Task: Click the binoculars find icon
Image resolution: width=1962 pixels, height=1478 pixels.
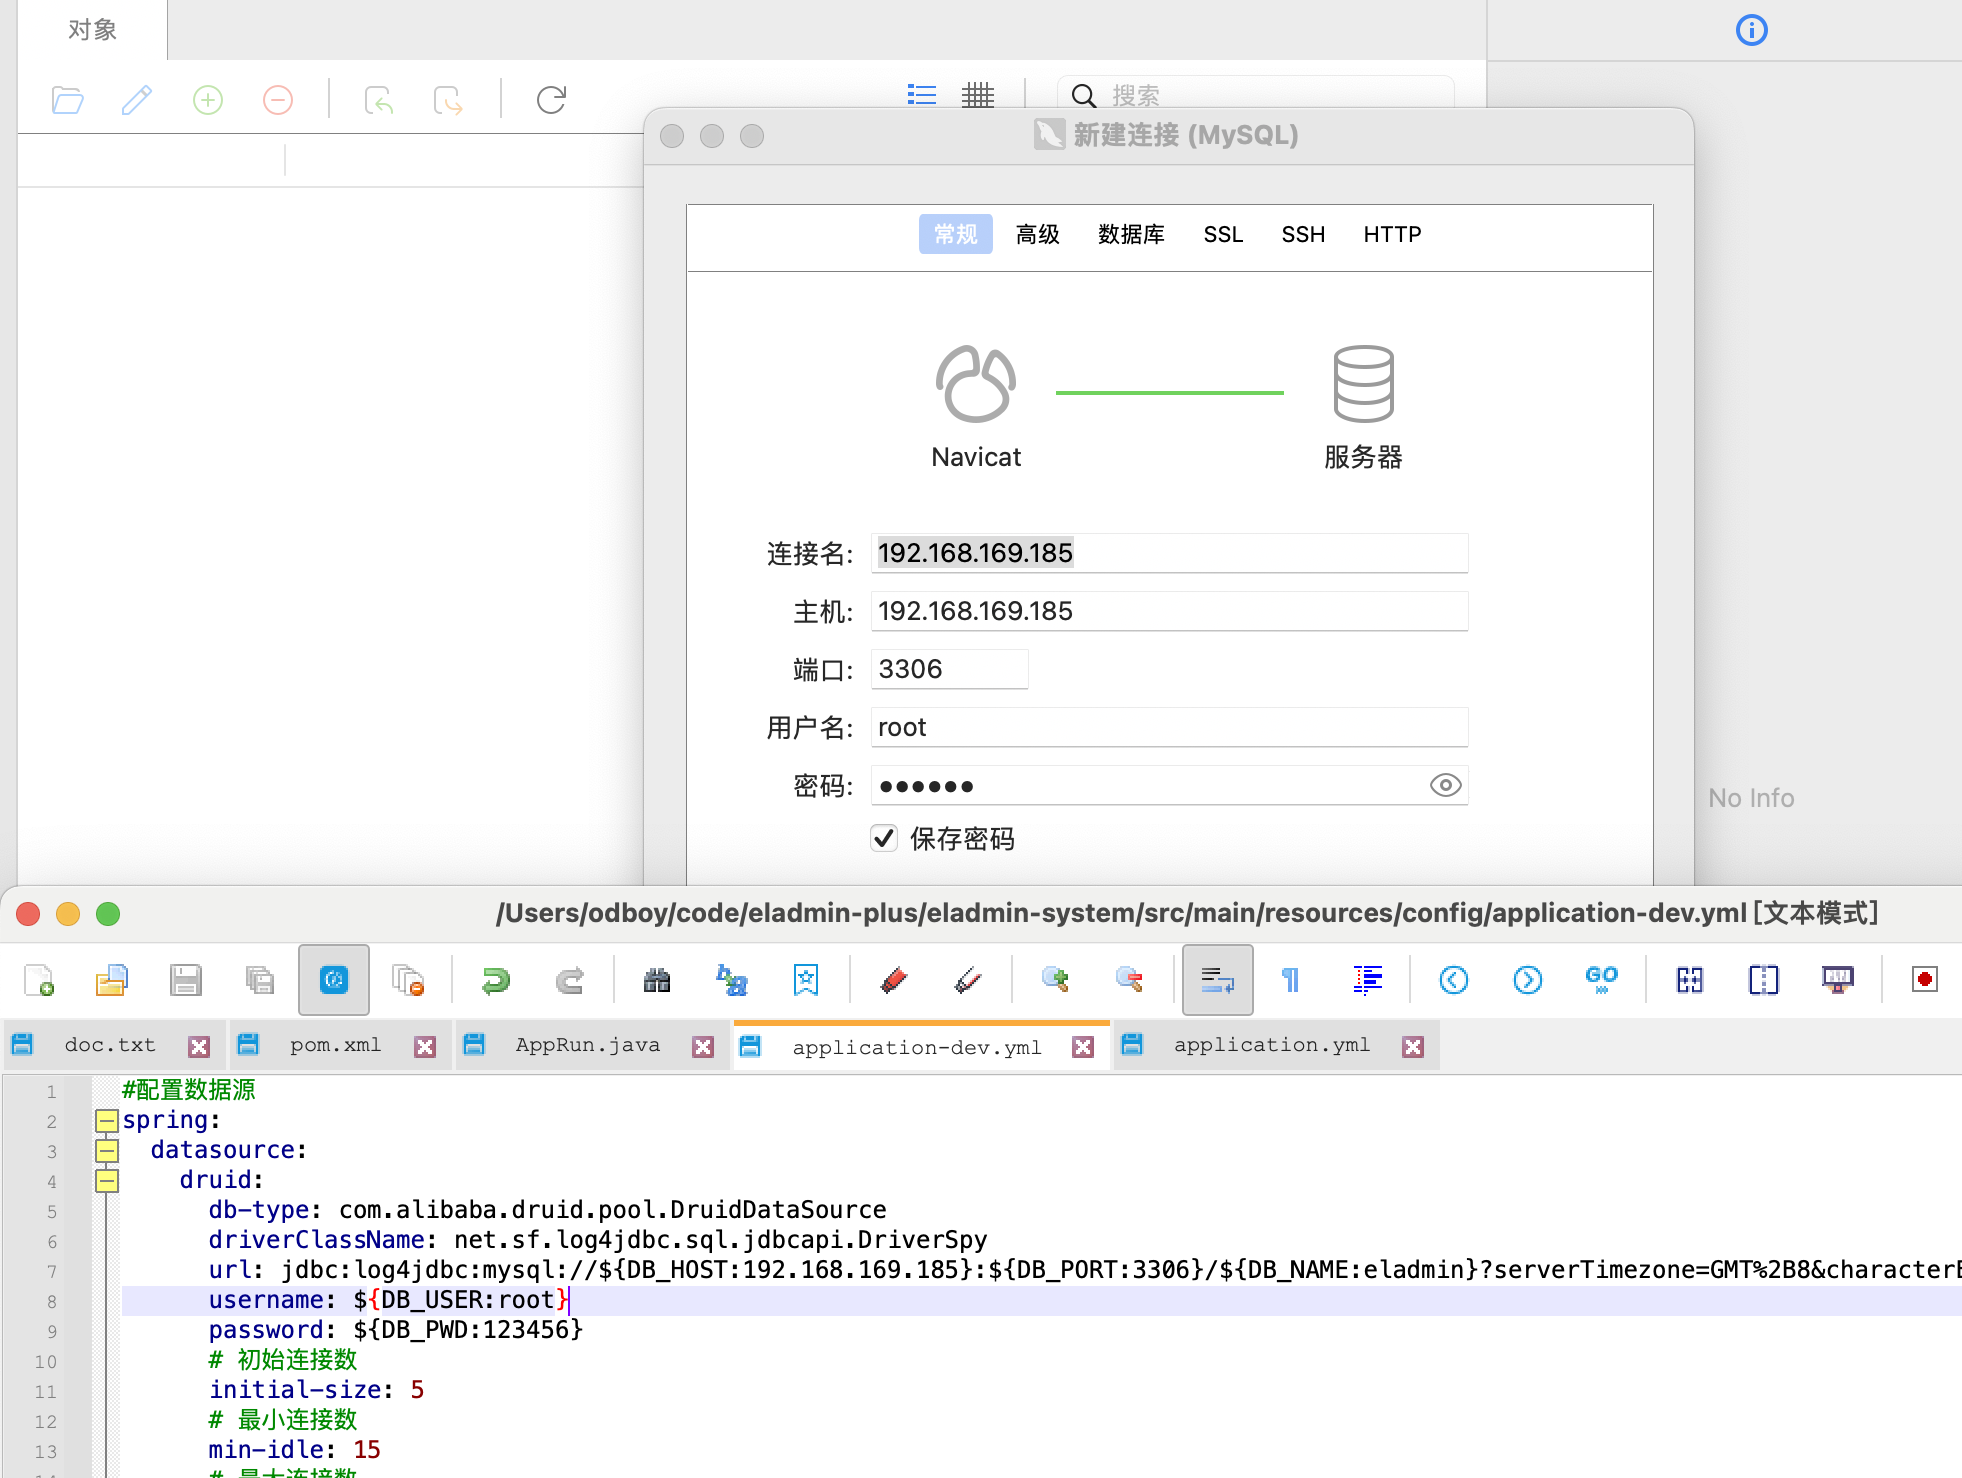Action: pos(657,980)
